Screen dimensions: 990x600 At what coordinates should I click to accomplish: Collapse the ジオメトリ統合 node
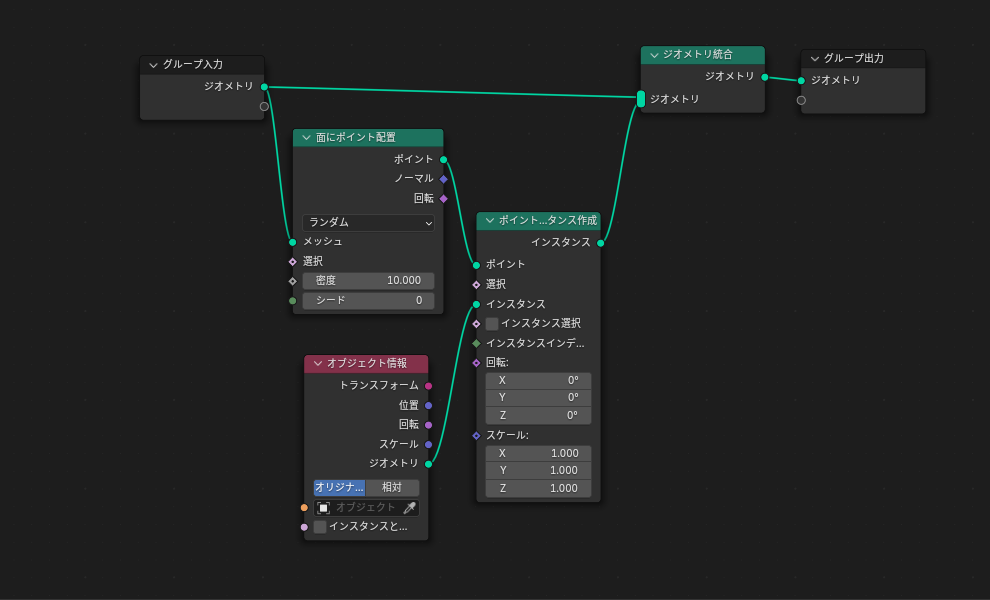(654, 55)
